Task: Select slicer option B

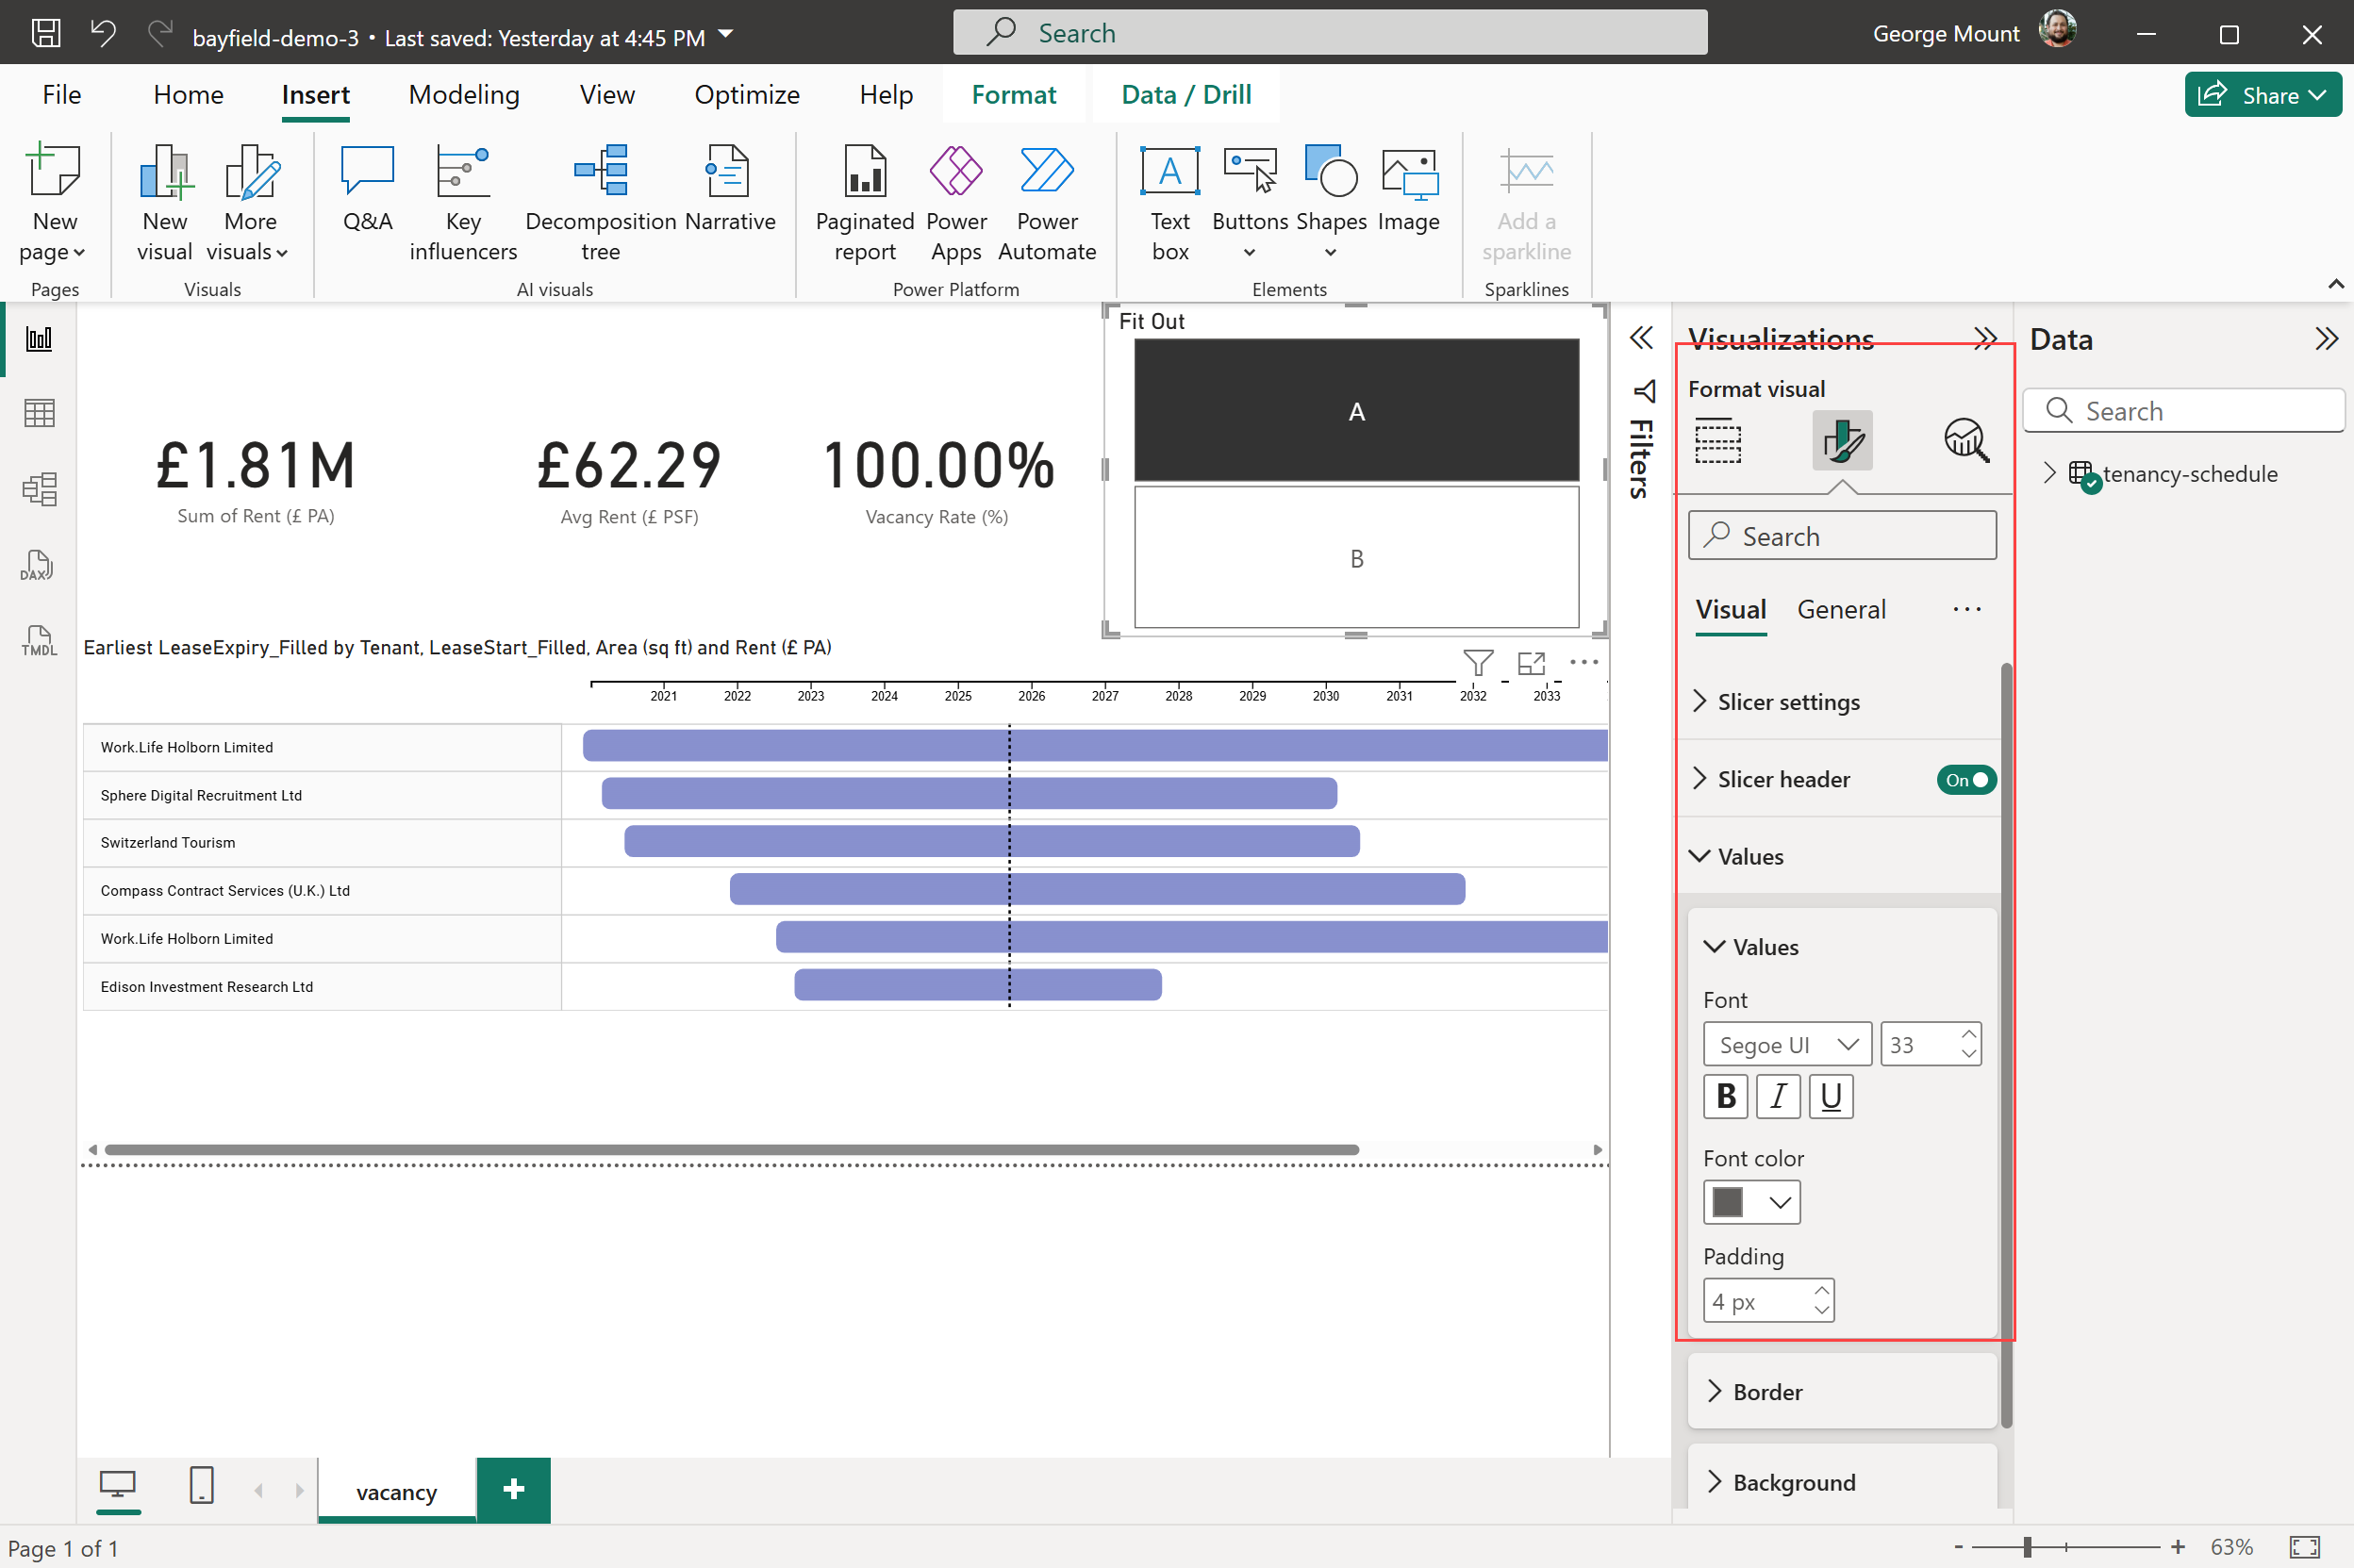Action: click(x=1356, y=558)
